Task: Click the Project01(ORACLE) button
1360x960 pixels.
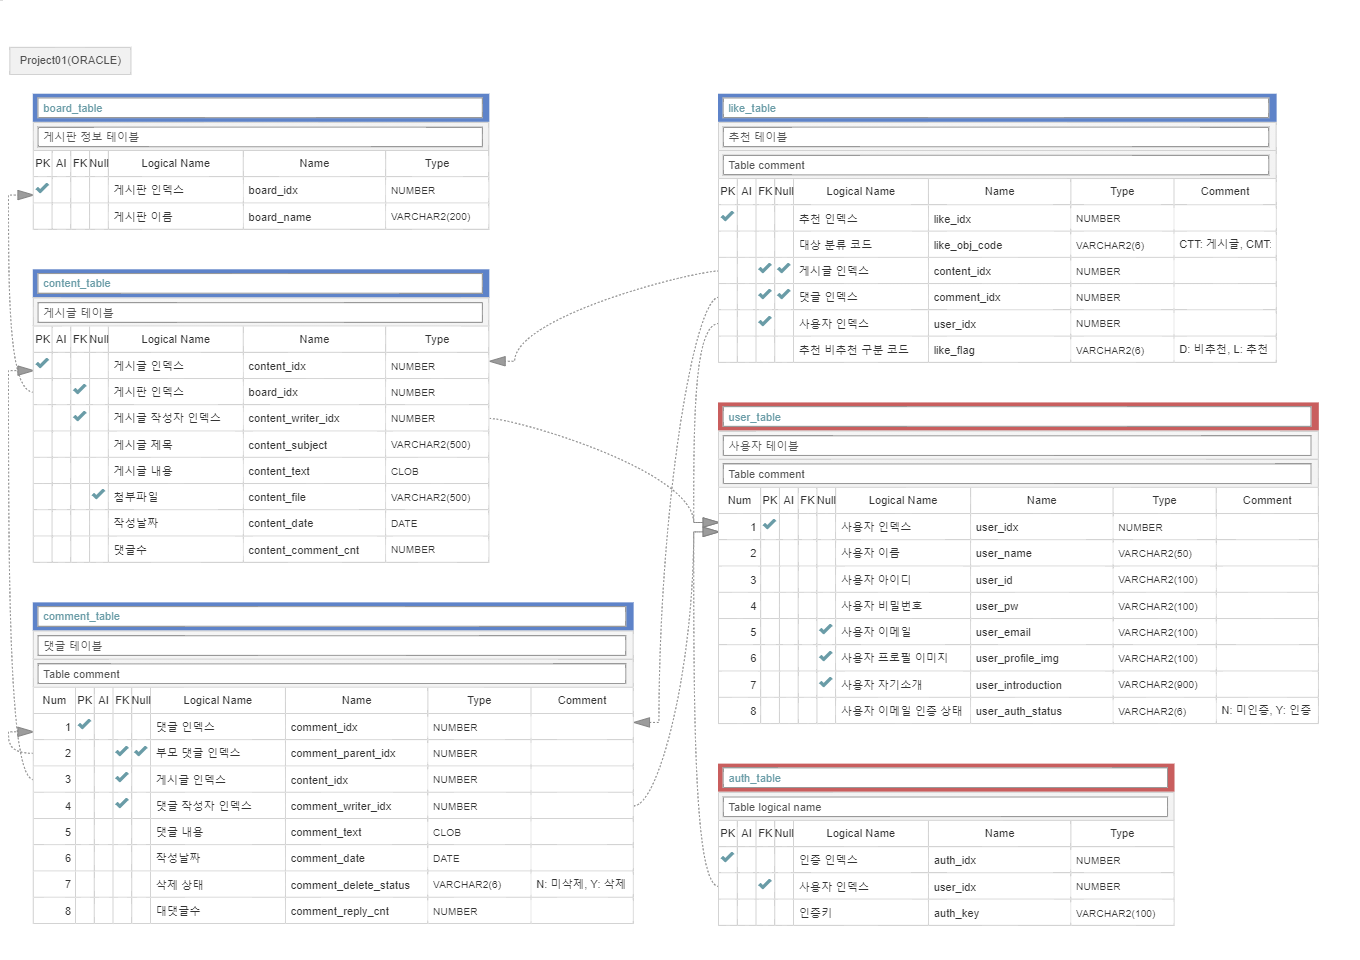Action: pos(70,60)
